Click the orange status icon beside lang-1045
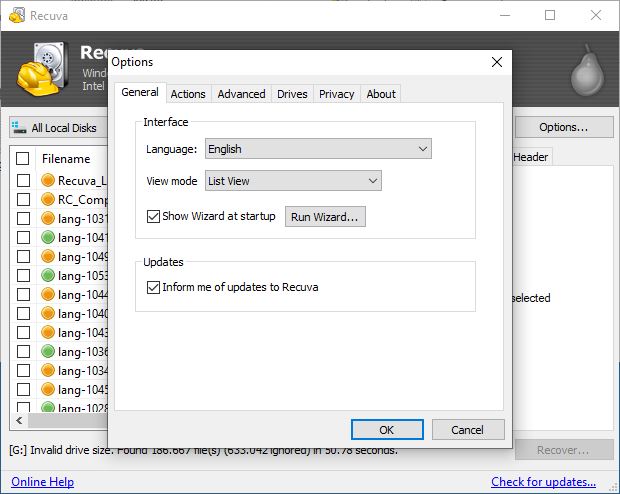620x494 pixels. pyautogui.click(x=48, y=389)
